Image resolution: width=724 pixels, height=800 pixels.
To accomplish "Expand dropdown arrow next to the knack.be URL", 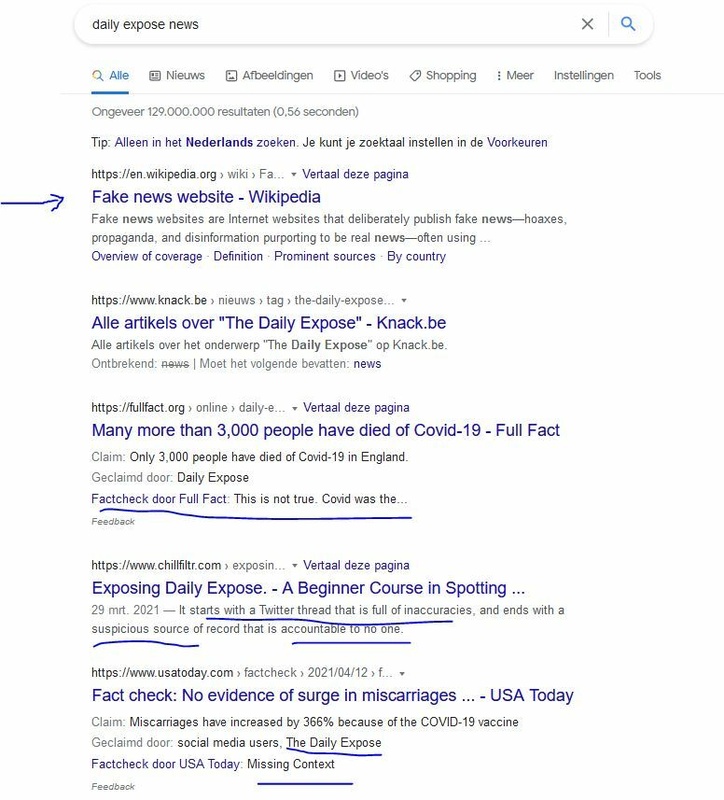I will 404,301.
